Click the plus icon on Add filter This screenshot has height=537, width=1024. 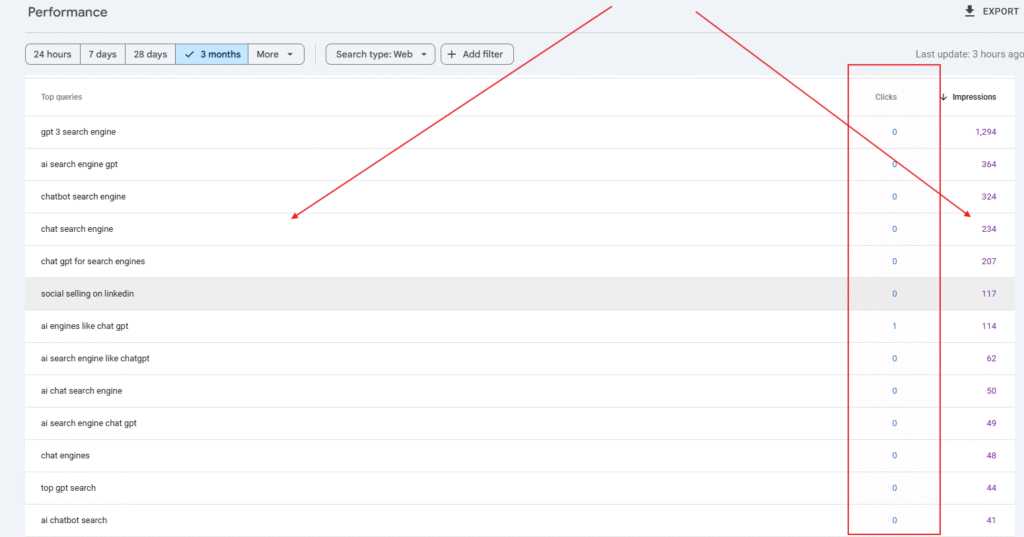[x=452, y=54]
